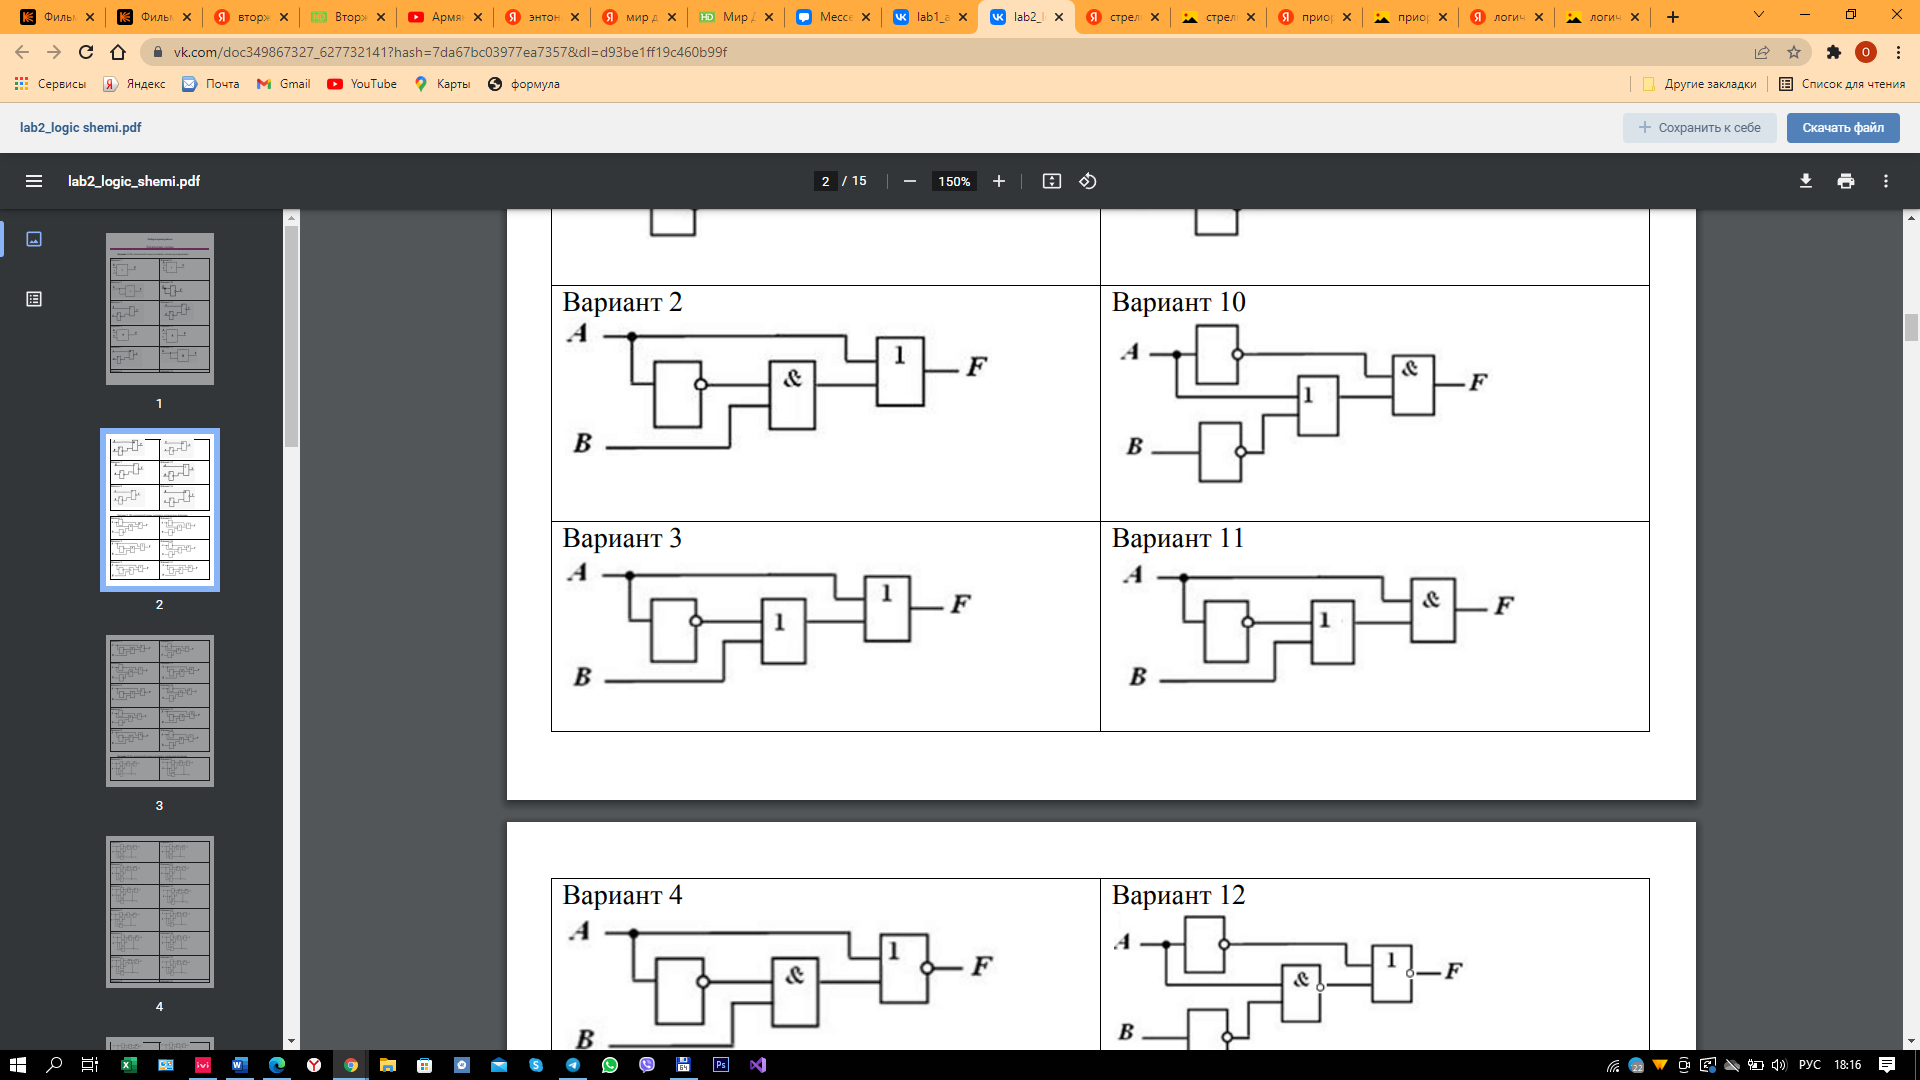
Task: Click the Вариант 10 heading text
Action: (1178, 302)
